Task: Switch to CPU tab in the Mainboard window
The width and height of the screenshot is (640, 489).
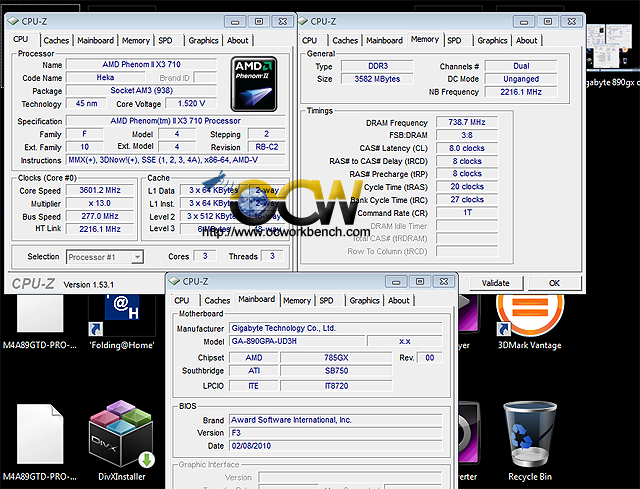Action: pos(182,300)
